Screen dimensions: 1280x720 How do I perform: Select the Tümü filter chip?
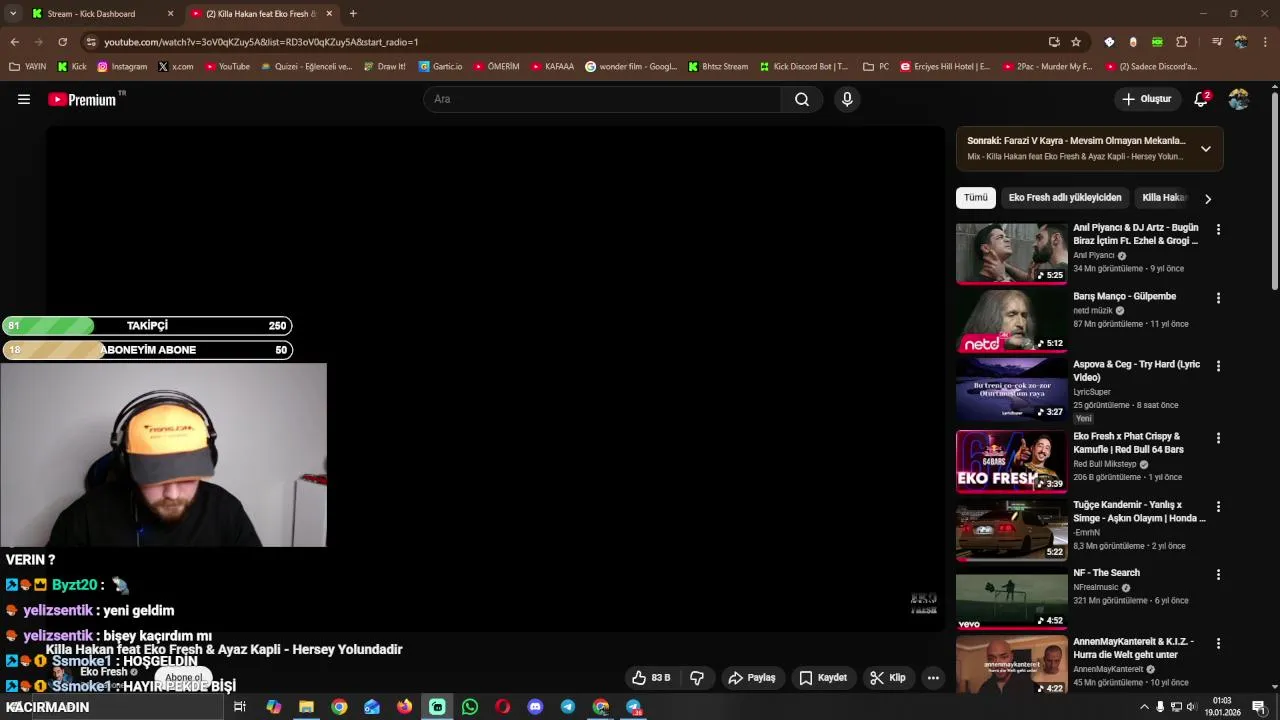point(975,198)
